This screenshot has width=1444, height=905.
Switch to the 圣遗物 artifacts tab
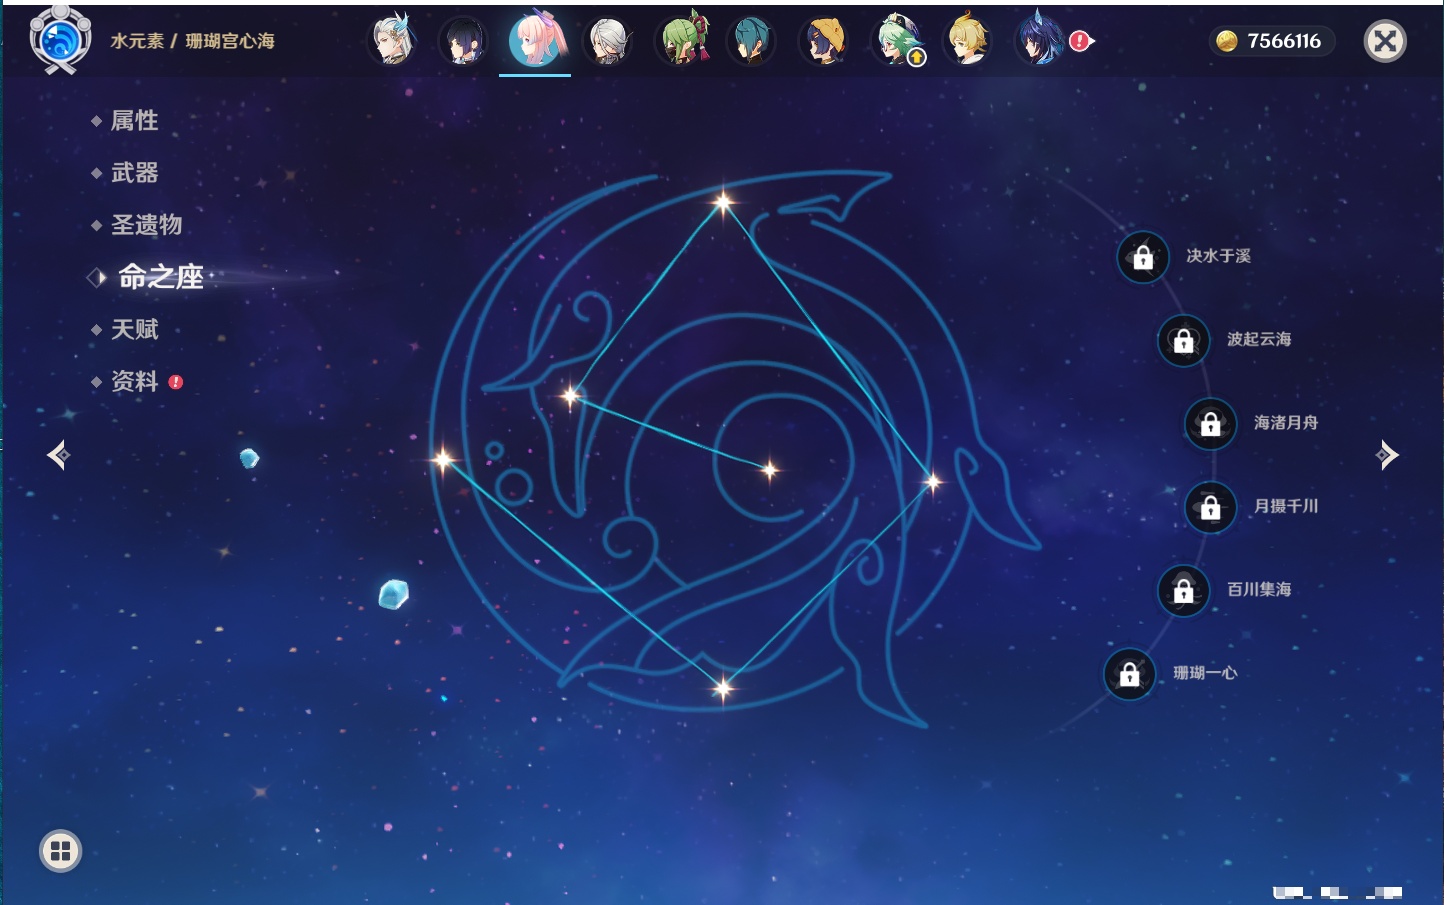(146, 225)
